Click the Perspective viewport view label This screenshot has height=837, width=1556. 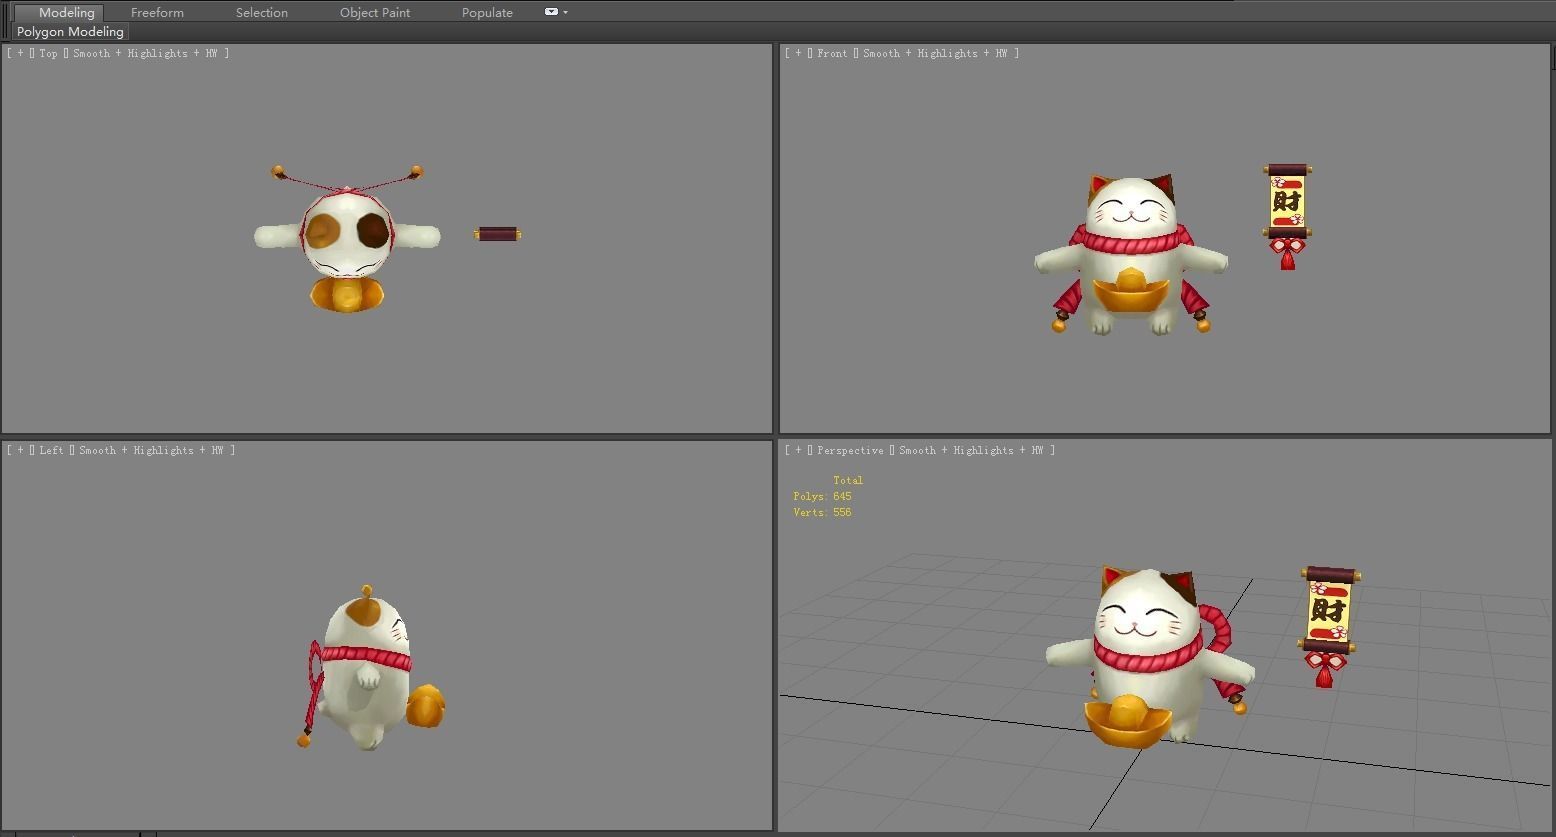point(850,450)
